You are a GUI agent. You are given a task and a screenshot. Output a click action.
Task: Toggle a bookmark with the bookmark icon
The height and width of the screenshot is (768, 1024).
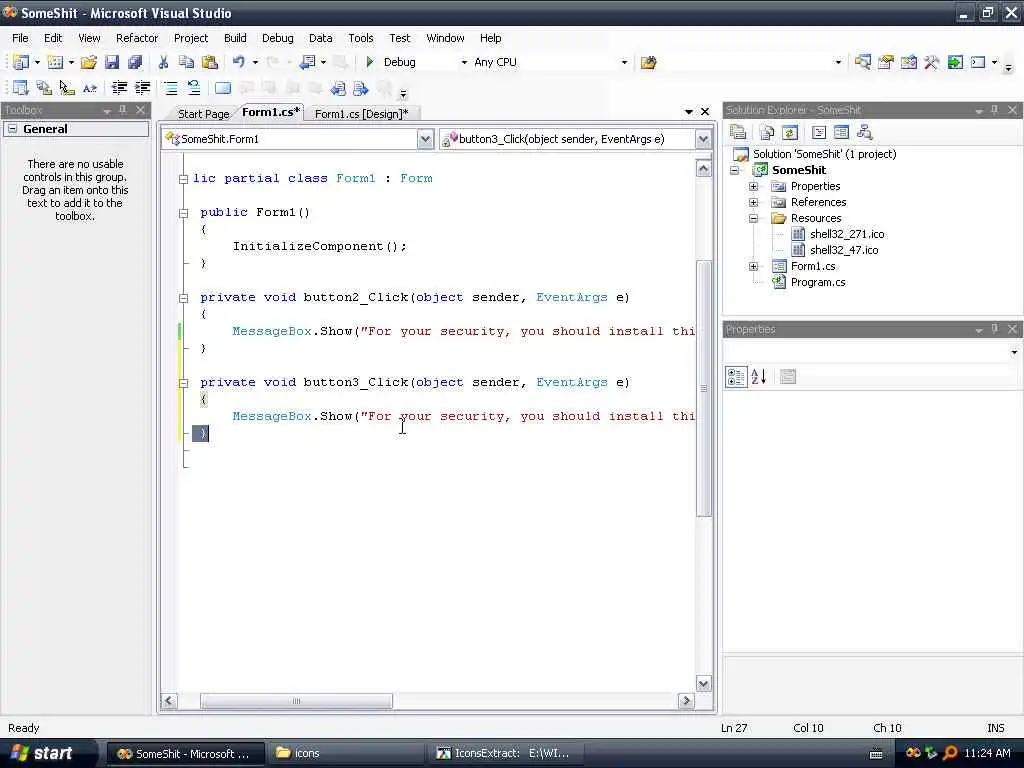click(223, 88)
